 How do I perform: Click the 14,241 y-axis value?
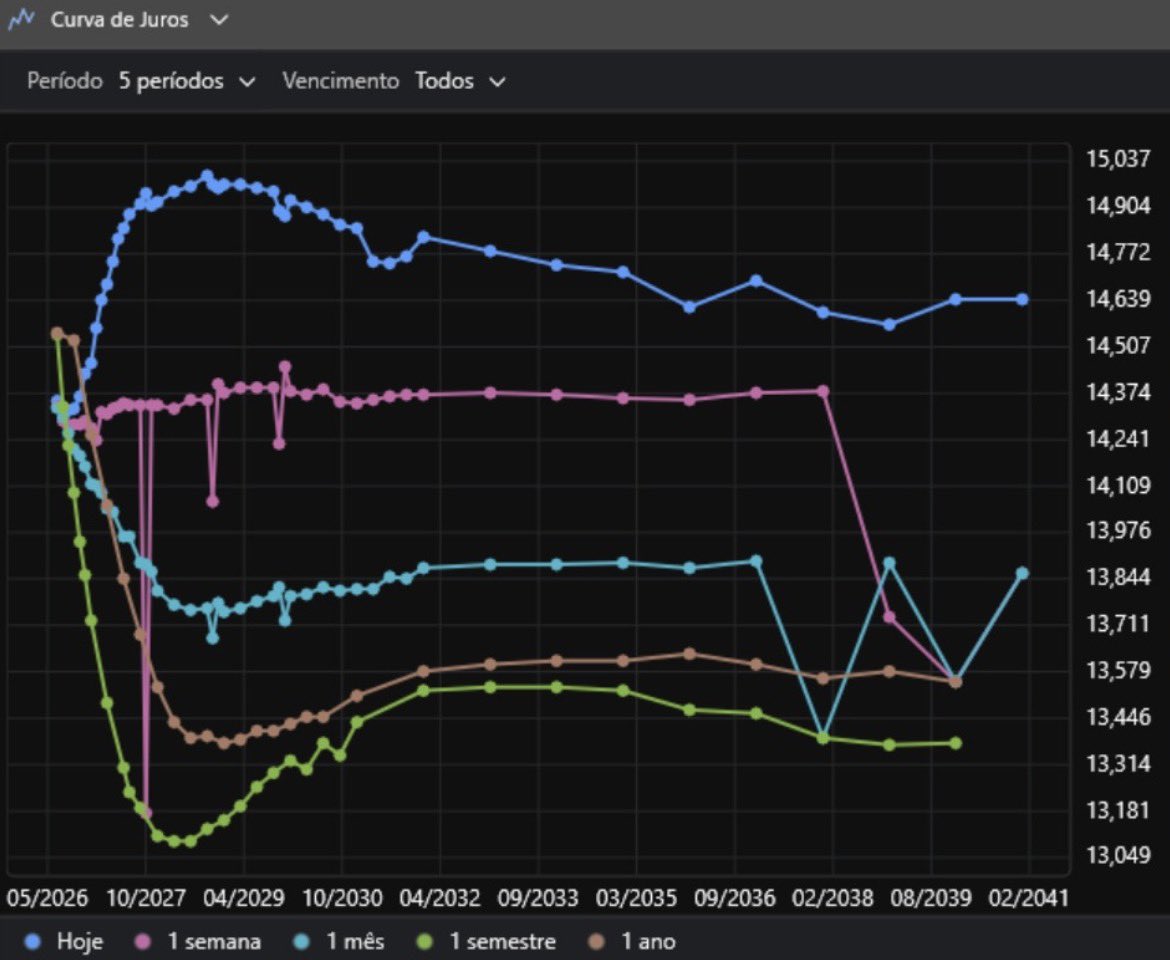[1119, 438]
